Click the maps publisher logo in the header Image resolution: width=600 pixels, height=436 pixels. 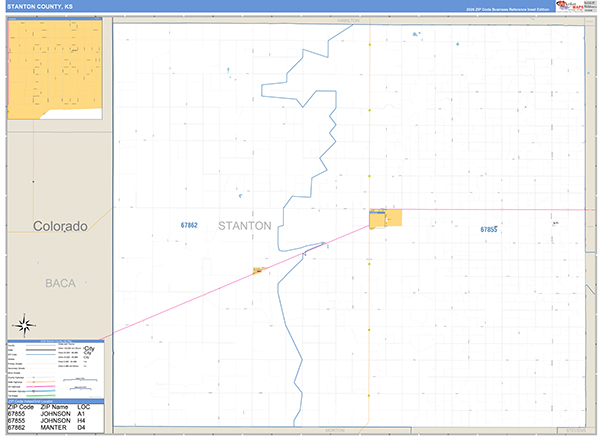[570, 6]
